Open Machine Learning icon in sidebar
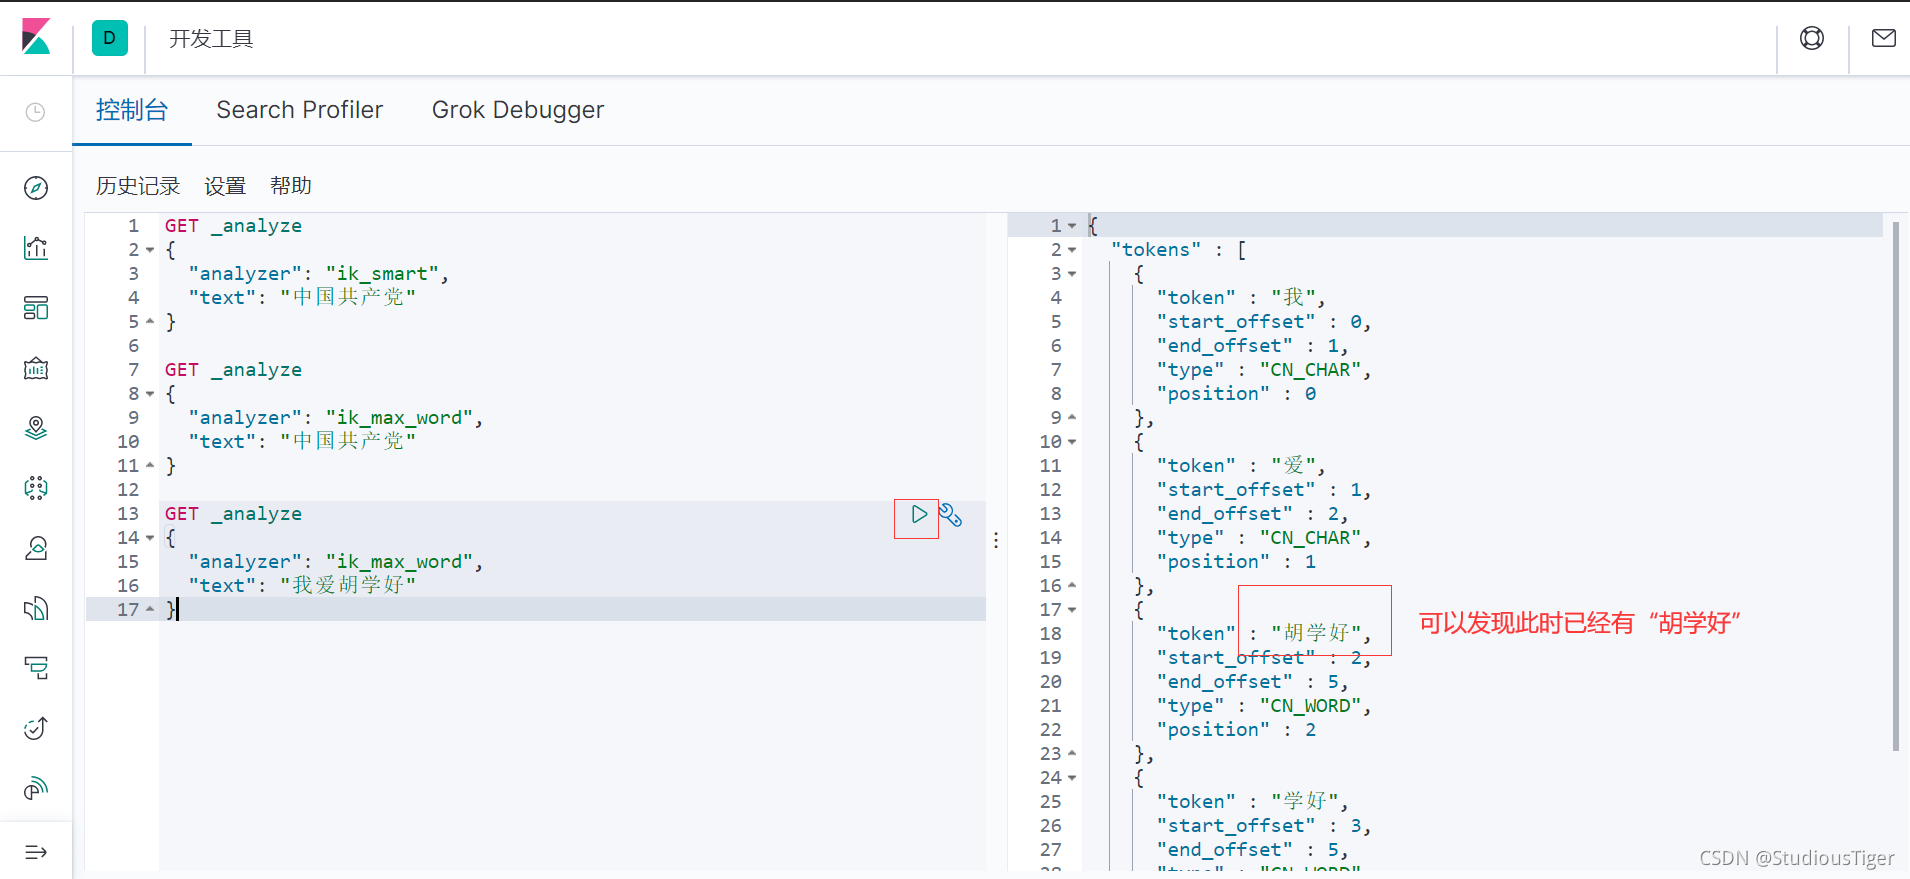The width and height of the screenshot is (1910, 879). [36, 488]
